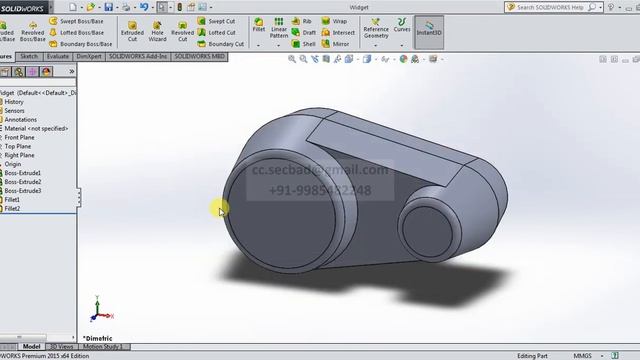Choose Lofted Cut
Screen dimensions: 640x360
[x=216, y=33]
